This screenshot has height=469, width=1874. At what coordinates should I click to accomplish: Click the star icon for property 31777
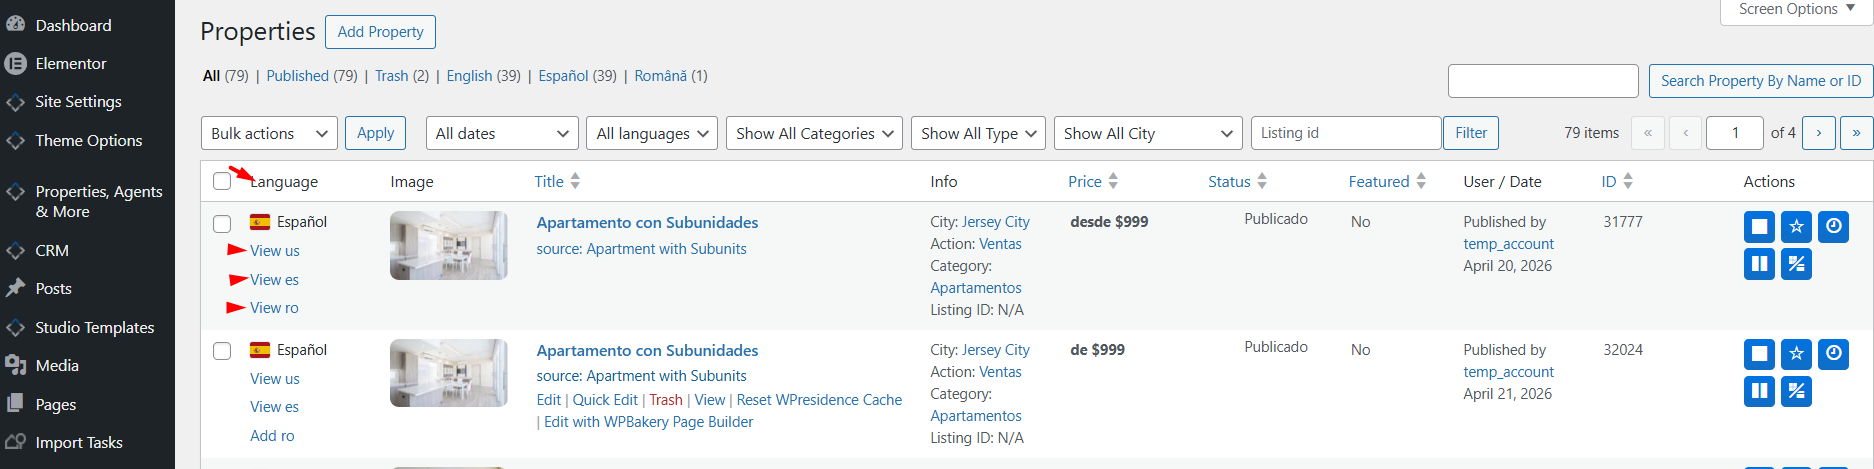tap(1796, 227)
